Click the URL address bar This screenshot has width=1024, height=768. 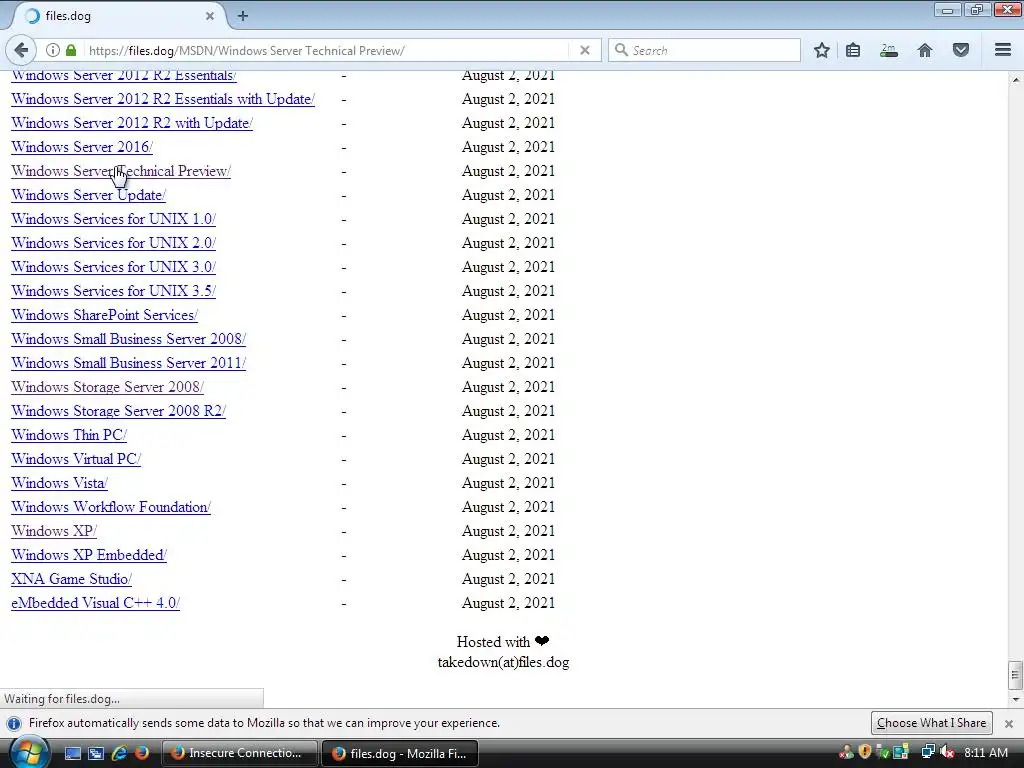[327, 50]
